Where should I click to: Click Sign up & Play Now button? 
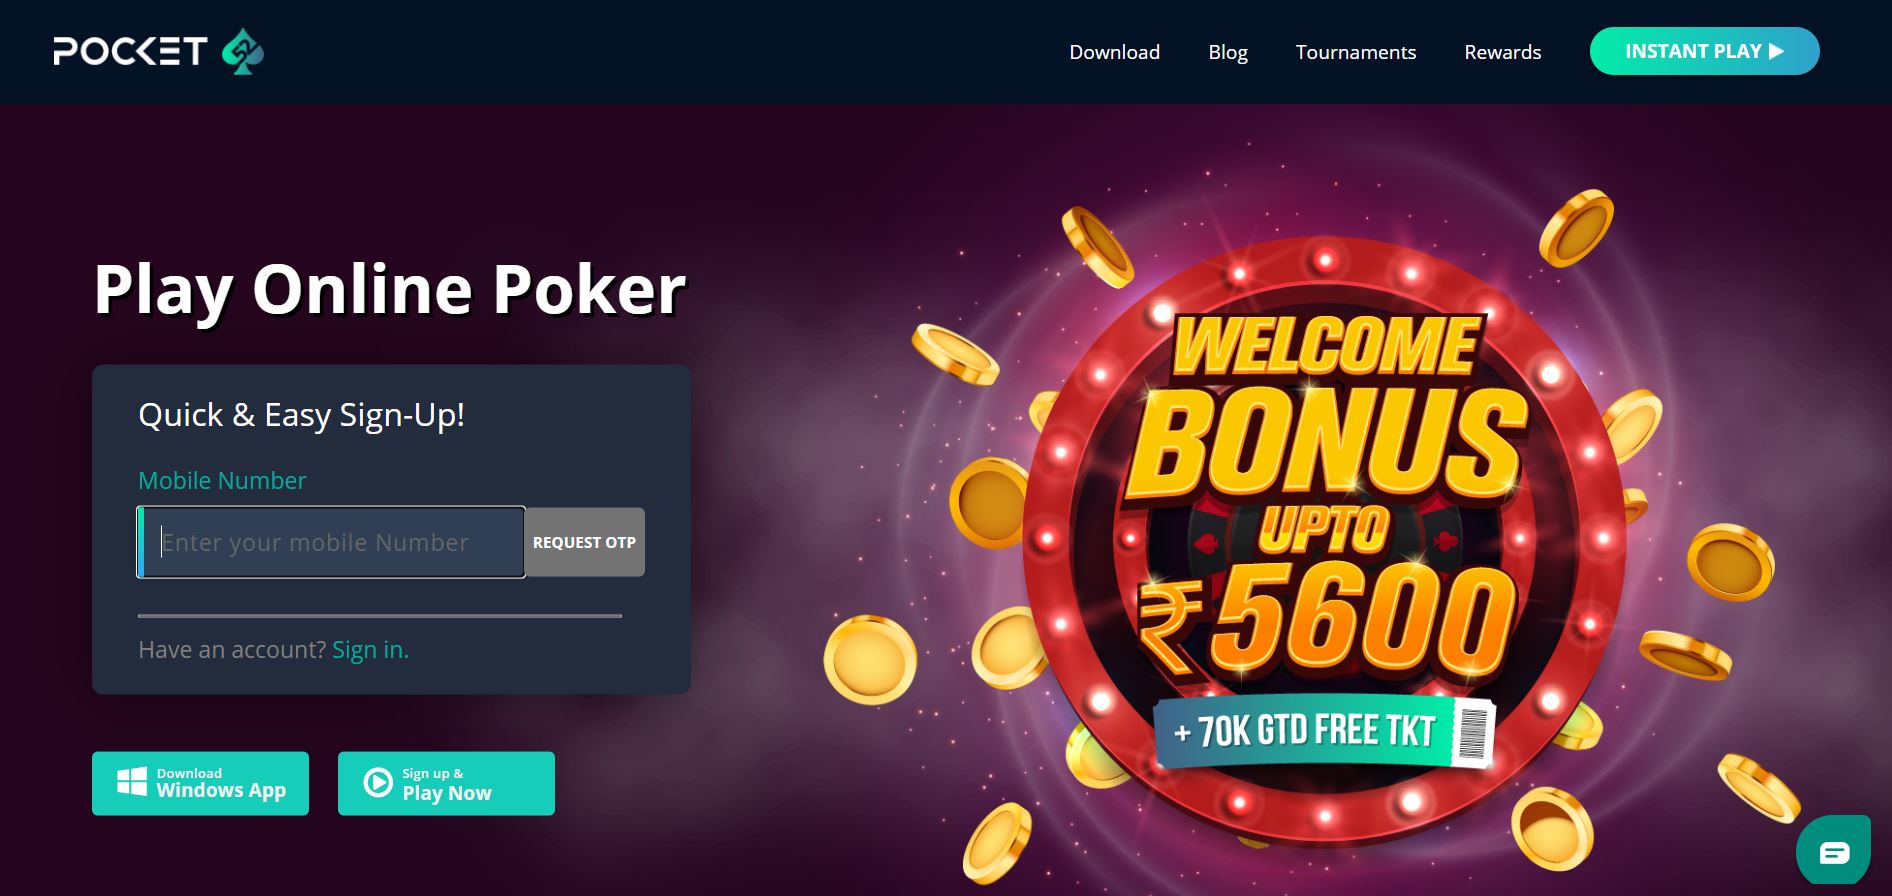pos(446,783)
